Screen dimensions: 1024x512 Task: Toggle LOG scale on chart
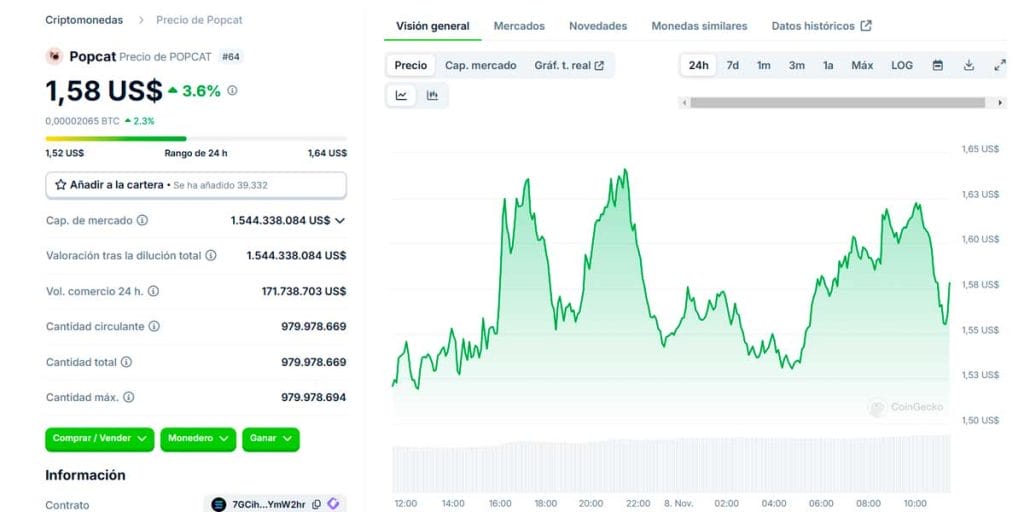[902, 65]
